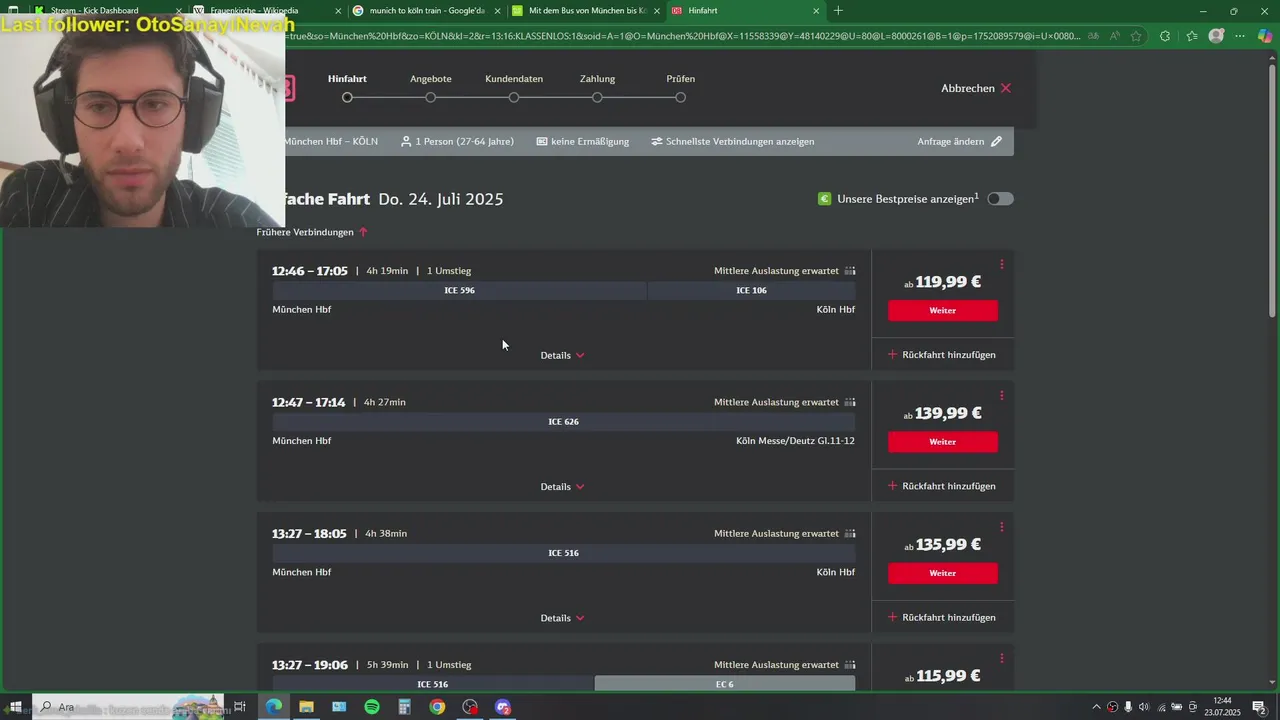Click occupancy icon on the 12:47 connection
The height and width of the screenshot is (720, 1280).
tap(850, 402)
